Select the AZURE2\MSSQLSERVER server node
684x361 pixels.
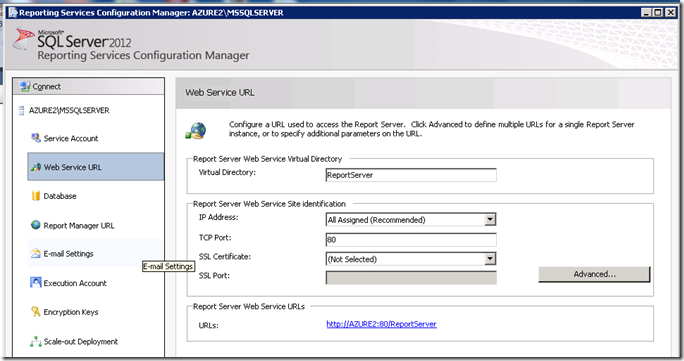[x=69, y=110]
